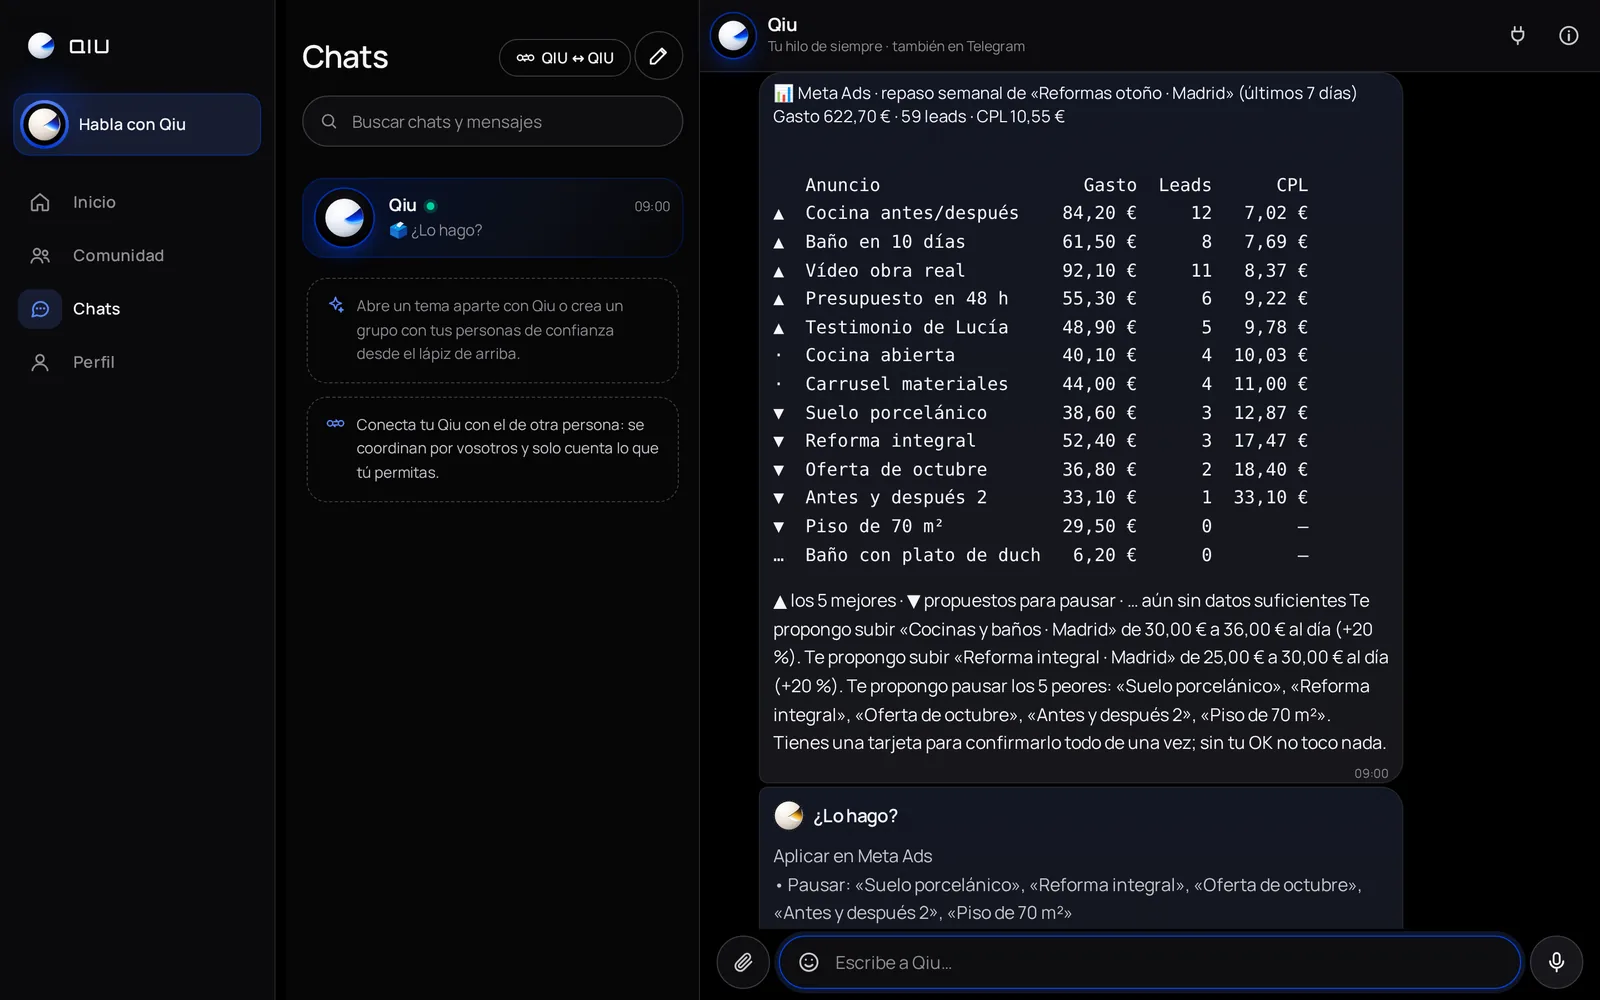1600x1000 pixels.
Task: Click the bar chart emoji in the Meta Ads message
Action: (783, 93)
